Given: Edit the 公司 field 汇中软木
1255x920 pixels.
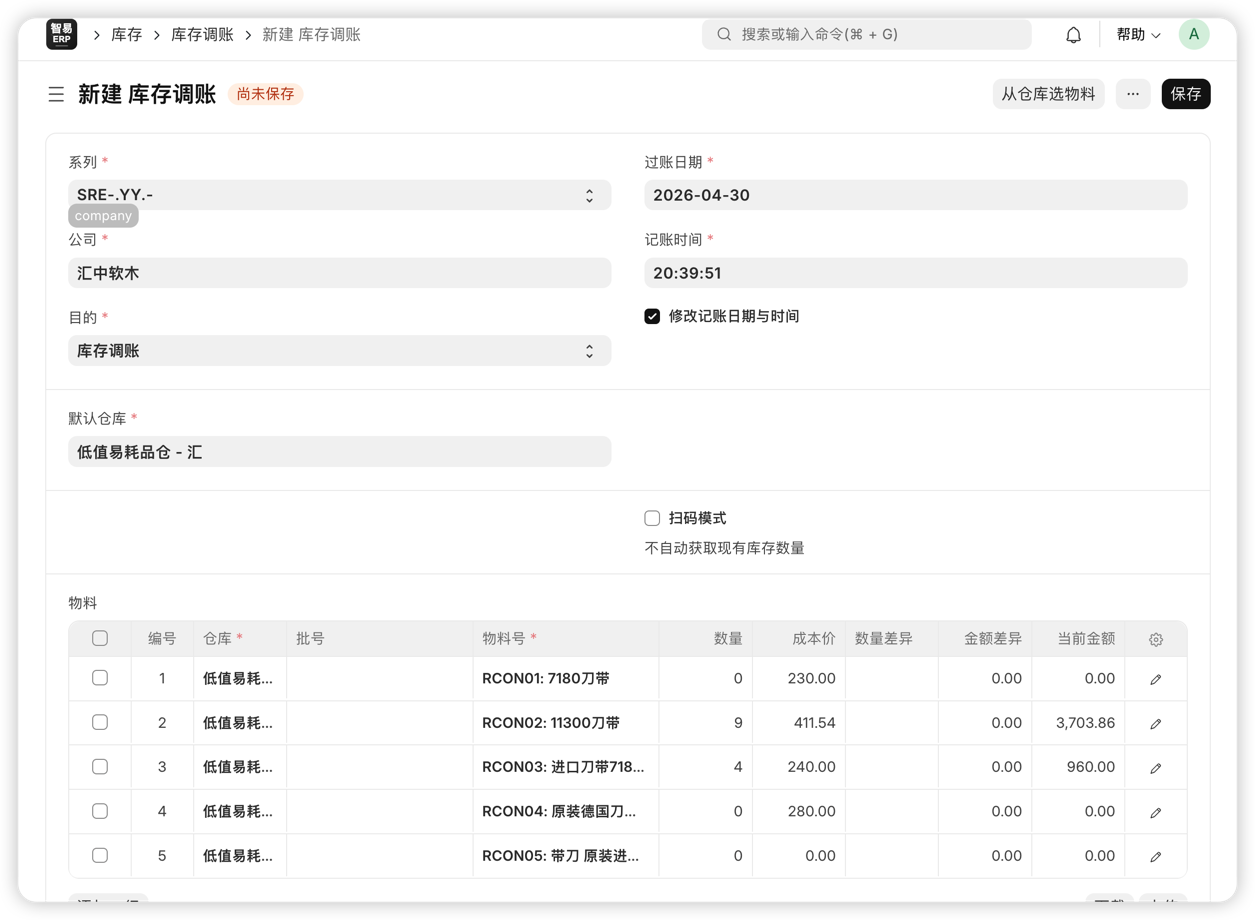Looking at the screenshot, I should pos(340,273).
